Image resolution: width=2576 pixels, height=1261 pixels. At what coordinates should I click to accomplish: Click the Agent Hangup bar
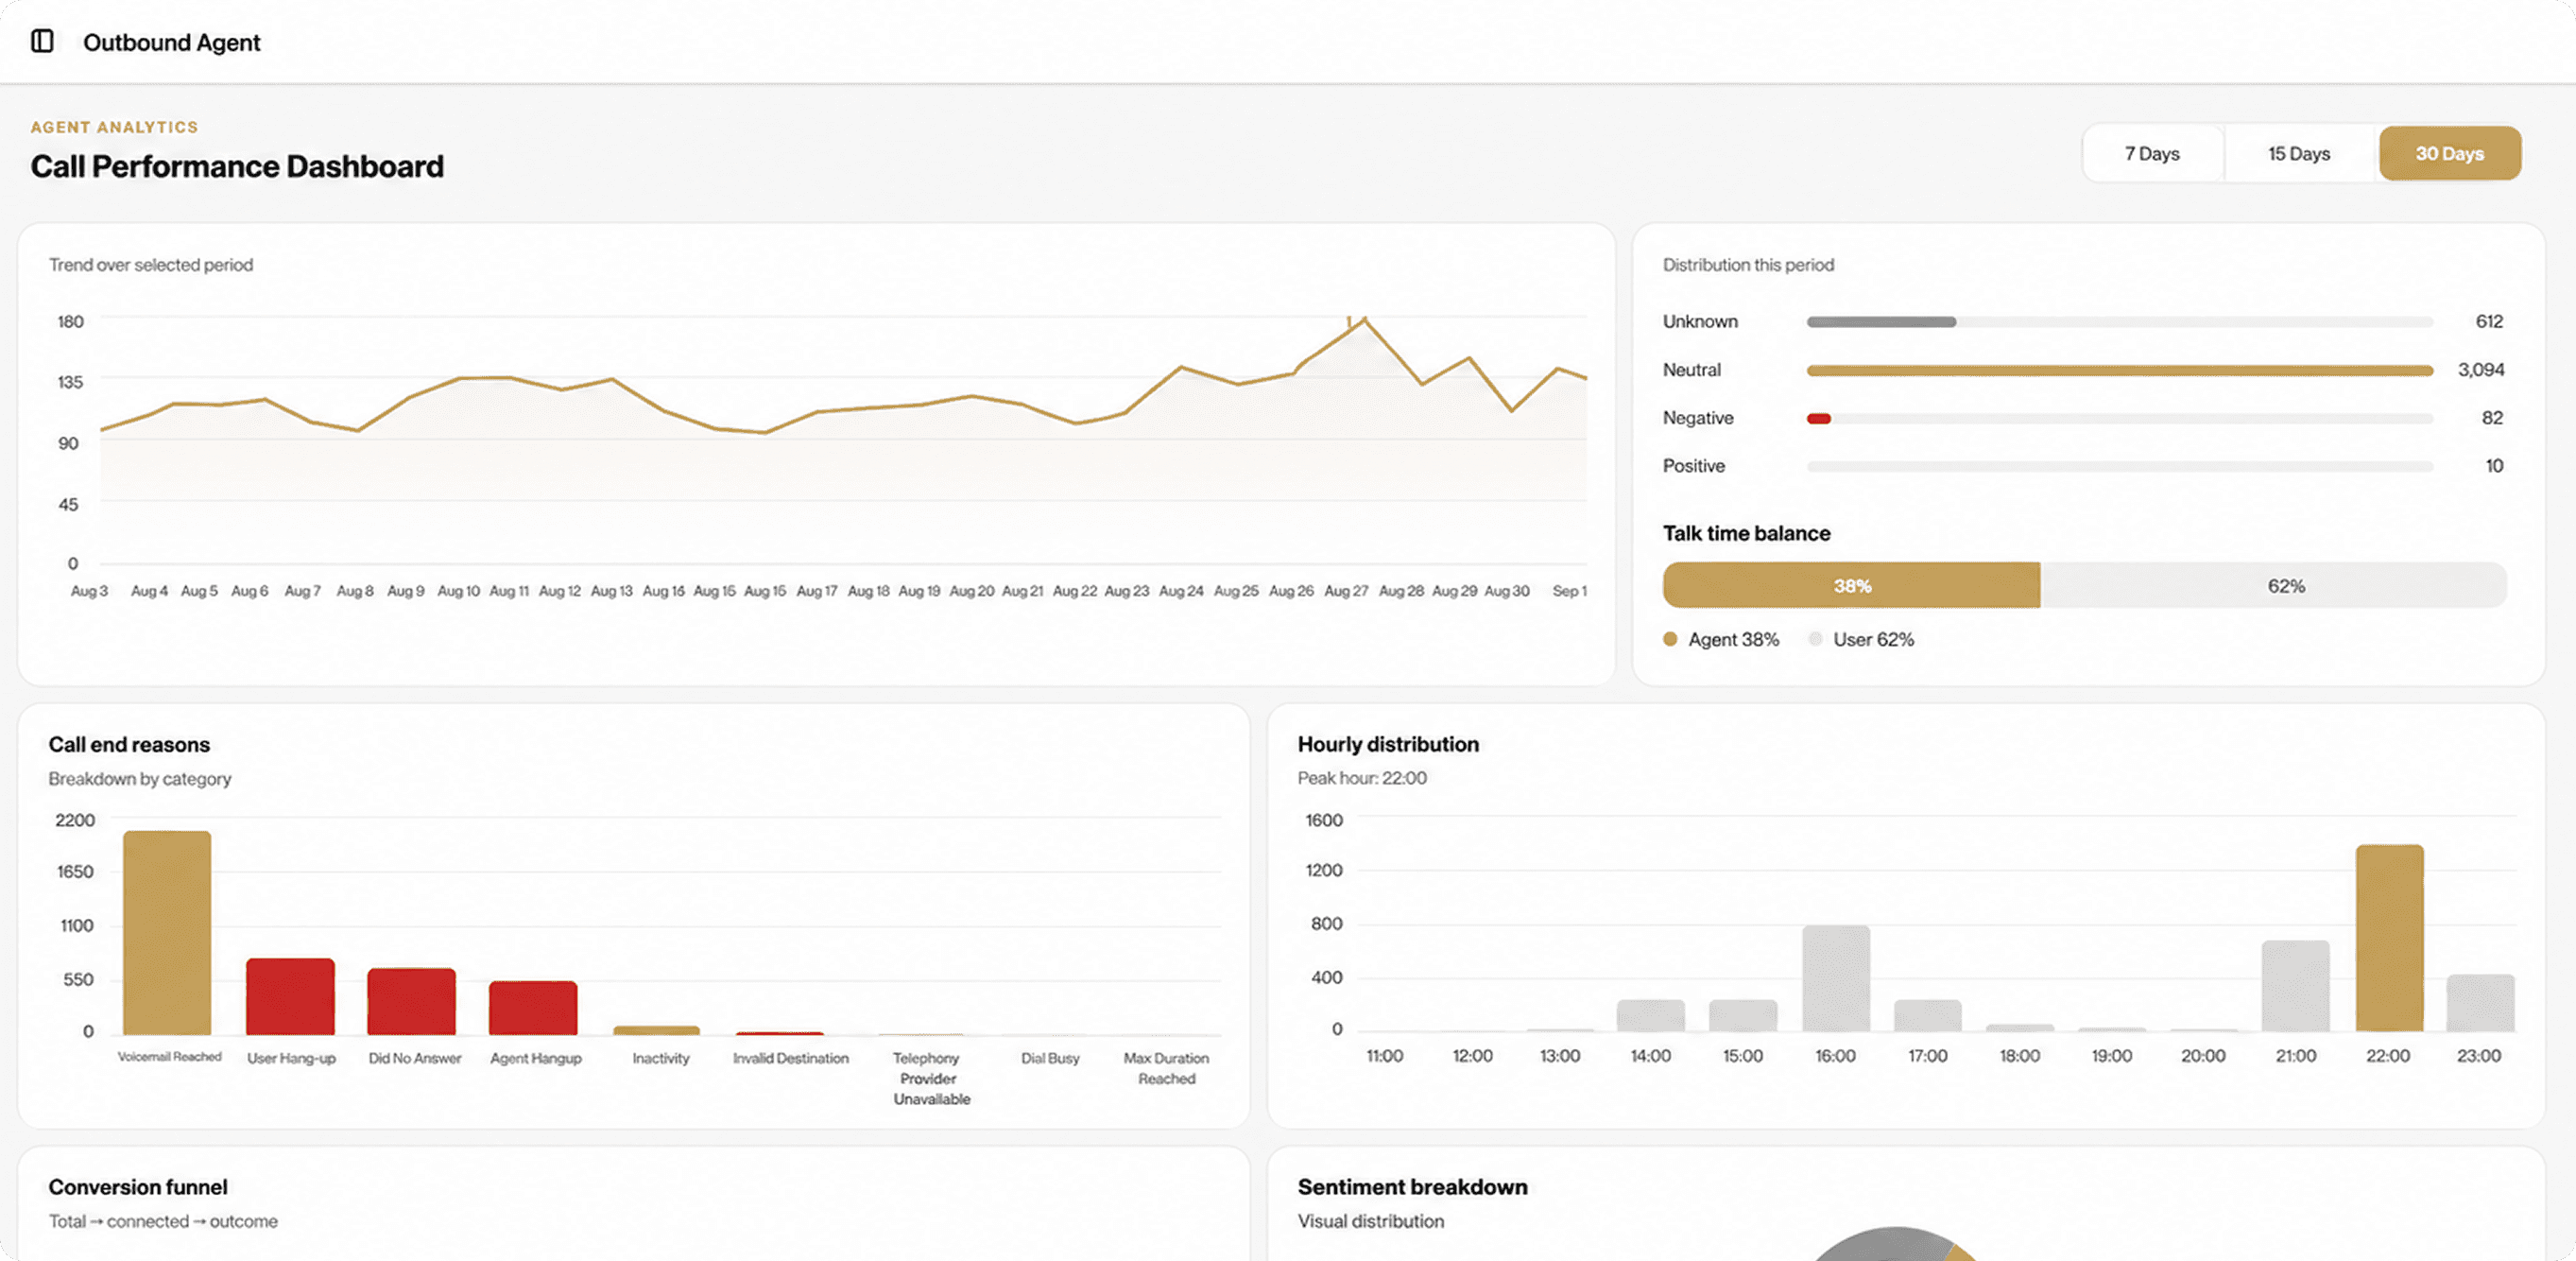pyautogui.click(x=533, y=1007)
